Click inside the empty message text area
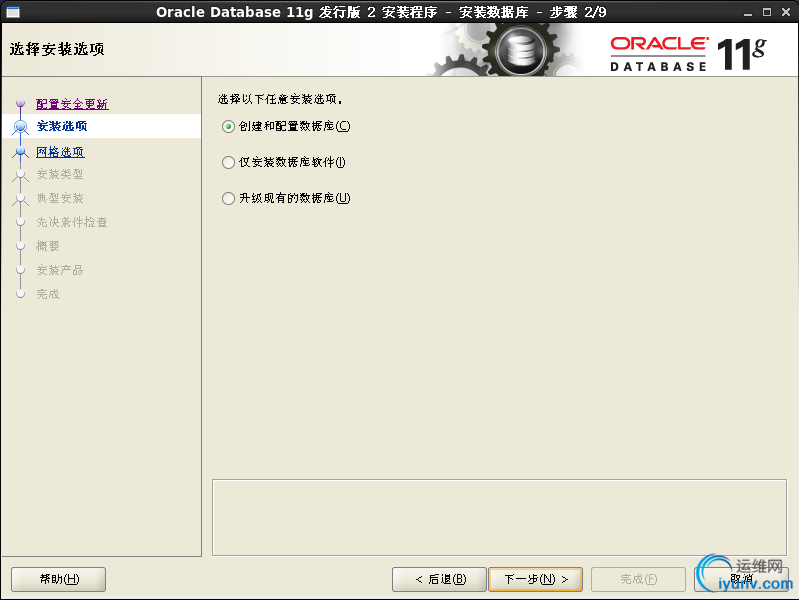Viewport: 799px width, 600px height. coord(499,517)
